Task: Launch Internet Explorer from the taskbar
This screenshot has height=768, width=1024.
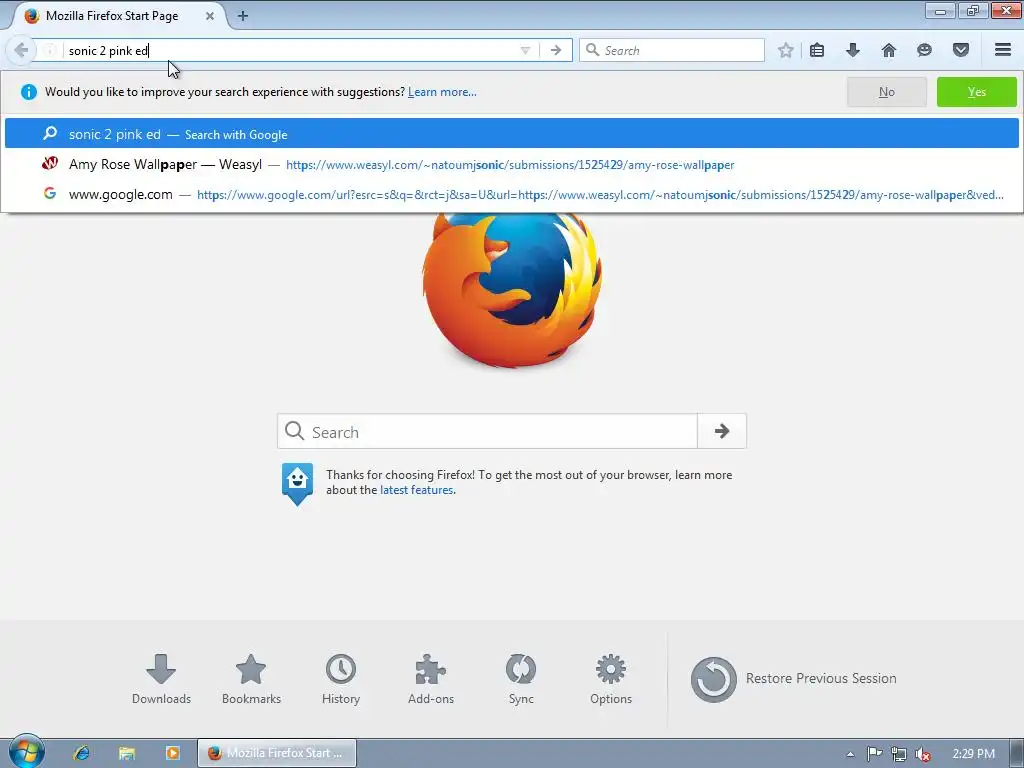Action: coord(82,753)
